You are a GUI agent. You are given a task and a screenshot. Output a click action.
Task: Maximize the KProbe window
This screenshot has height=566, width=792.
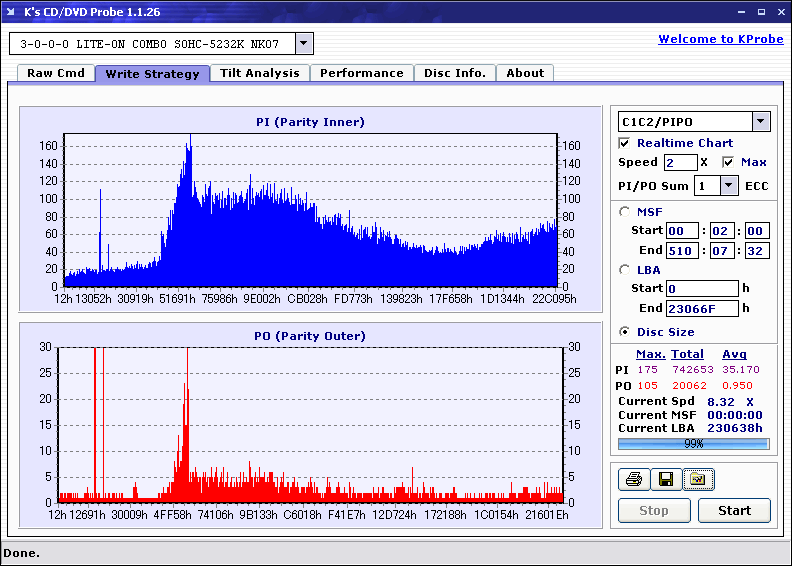[x=761, y=12]
